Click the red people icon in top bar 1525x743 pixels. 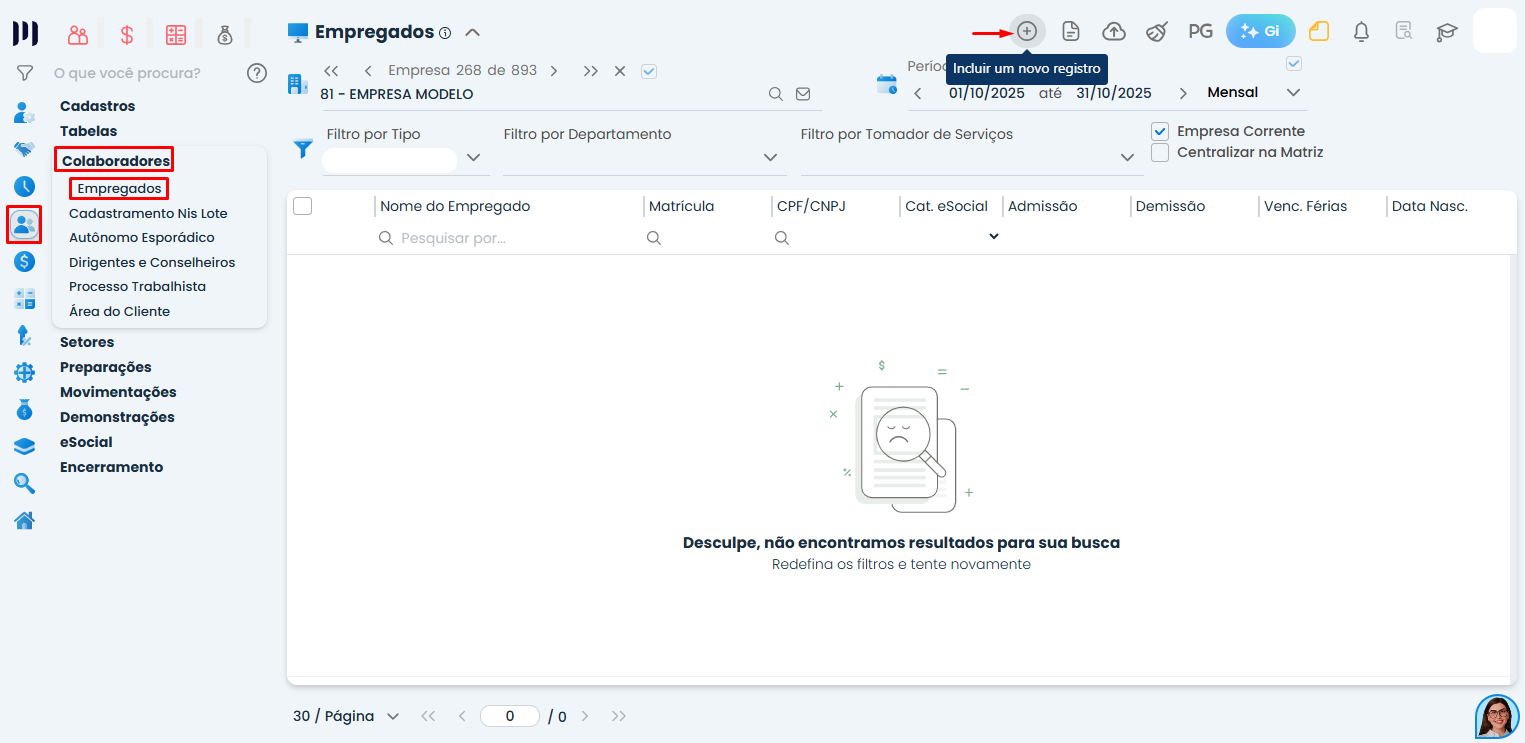click(78, 34)
